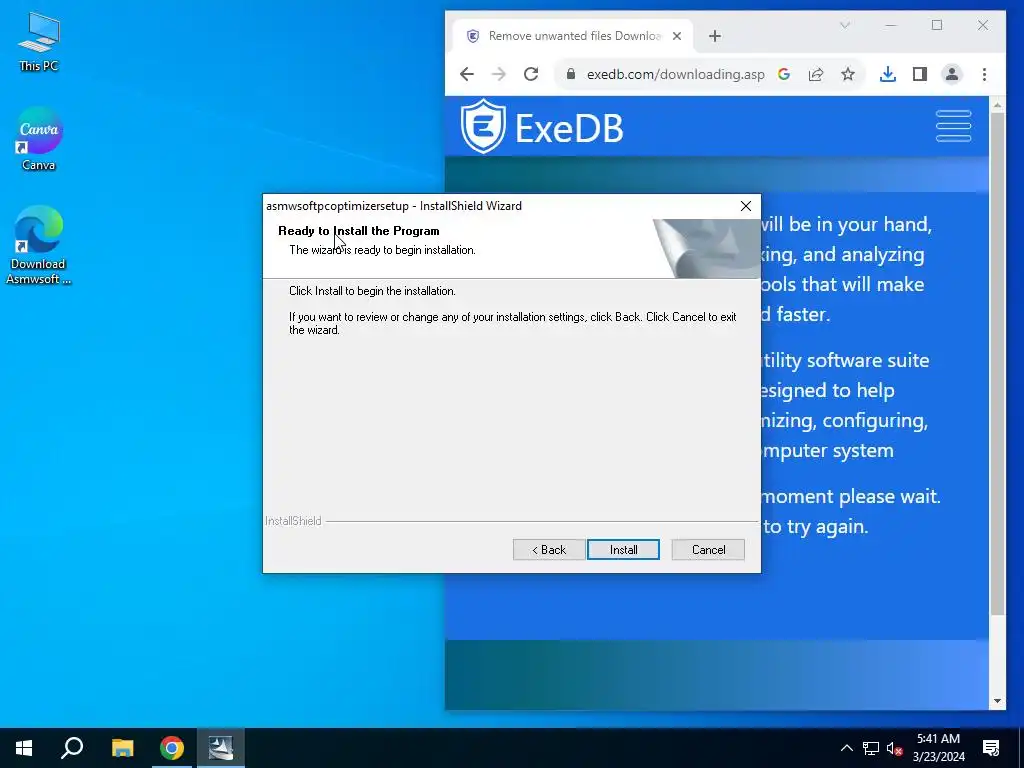The width and height of the screenshot is (1024, 768).
Task: Open Chrome tab search chevron
Action: pos(844,25)
